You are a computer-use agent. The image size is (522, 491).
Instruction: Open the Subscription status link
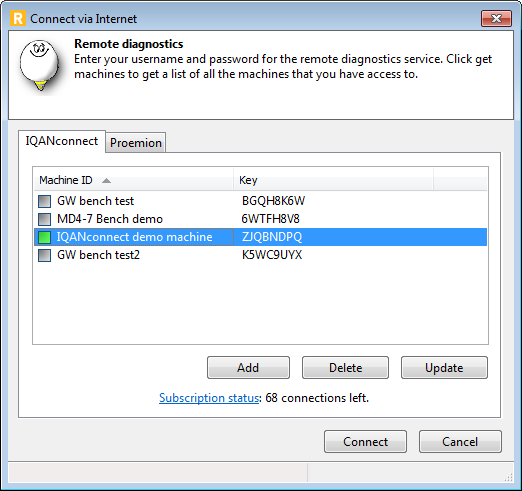click(x=209, y=398)
